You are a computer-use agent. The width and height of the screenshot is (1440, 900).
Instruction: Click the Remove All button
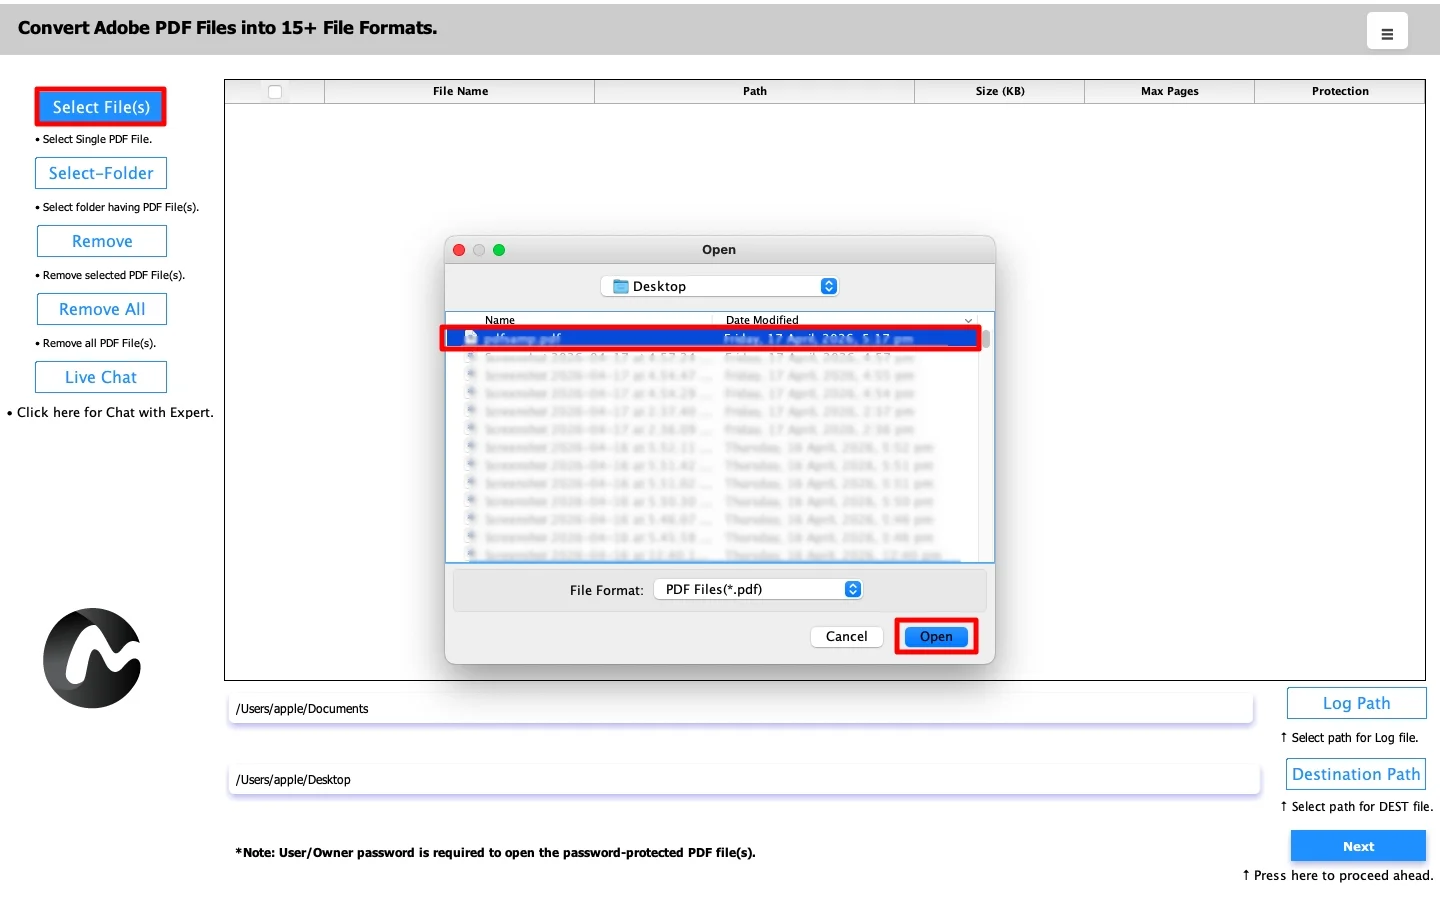click(102, 309)
